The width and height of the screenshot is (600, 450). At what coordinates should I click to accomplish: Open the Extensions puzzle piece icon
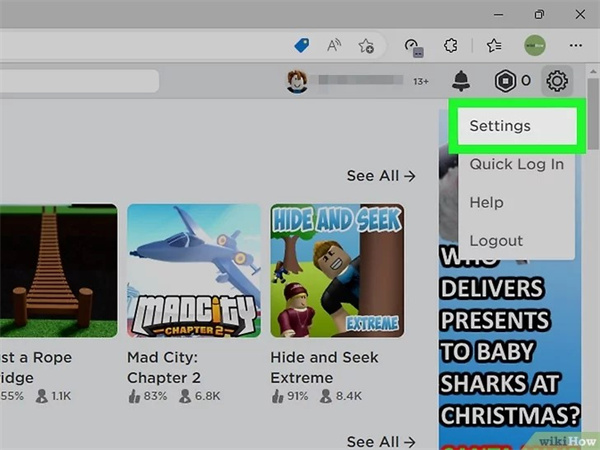coord(450,46)
